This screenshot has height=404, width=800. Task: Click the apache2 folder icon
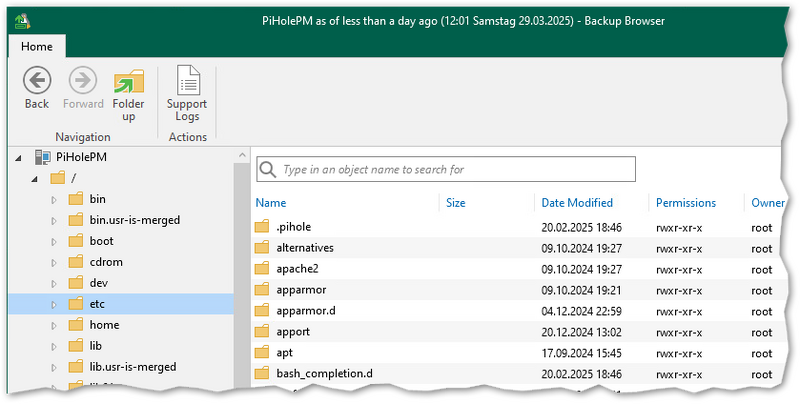(262, 268)
